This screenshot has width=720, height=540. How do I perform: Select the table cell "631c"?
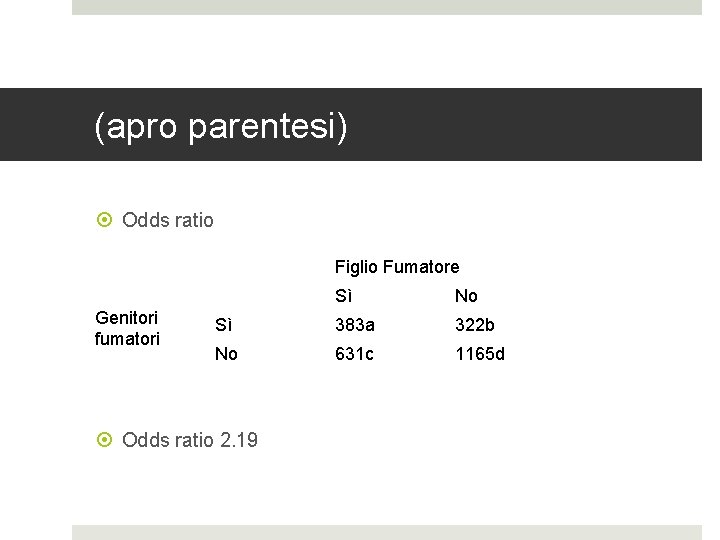pyautogui.click(x=355, y=354)
